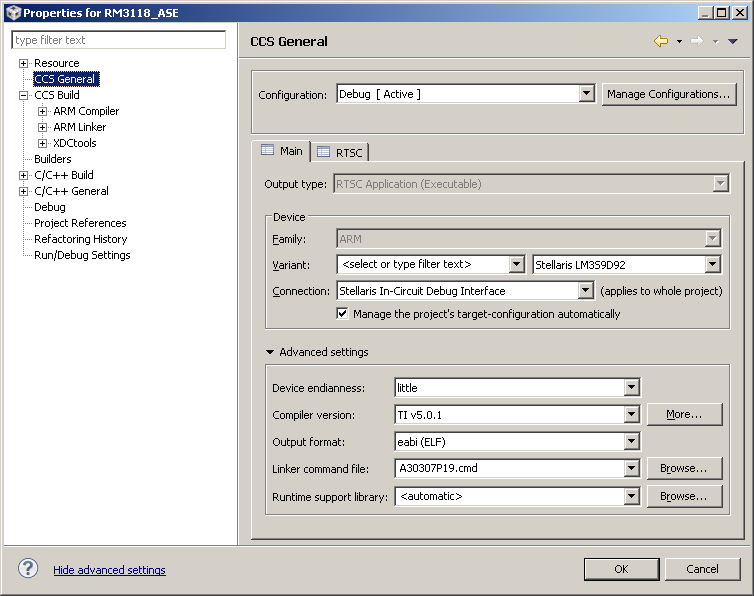Click the OK button
754x596 pixels.
tap(621, 569)
